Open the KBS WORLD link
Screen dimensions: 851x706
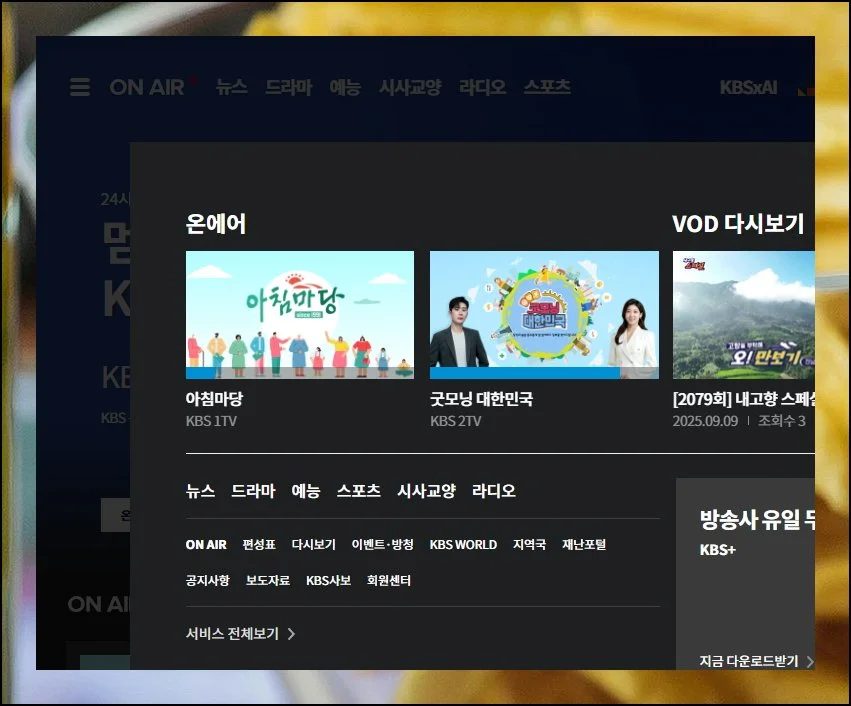coord(463,545)
